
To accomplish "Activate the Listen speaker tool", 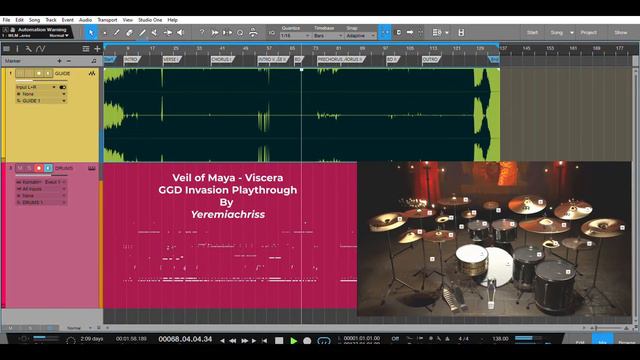I will 180,33.
